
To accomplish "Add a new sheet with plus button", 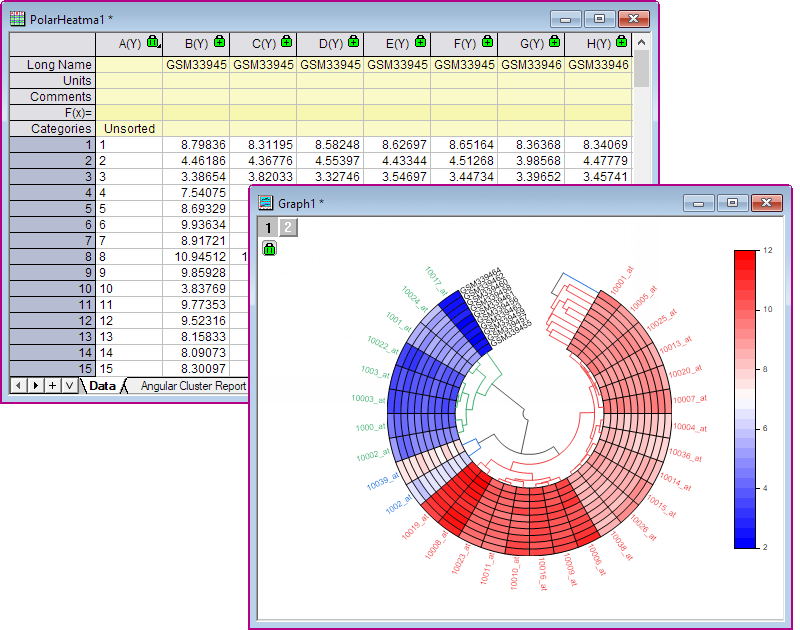I will coord(52,385).
